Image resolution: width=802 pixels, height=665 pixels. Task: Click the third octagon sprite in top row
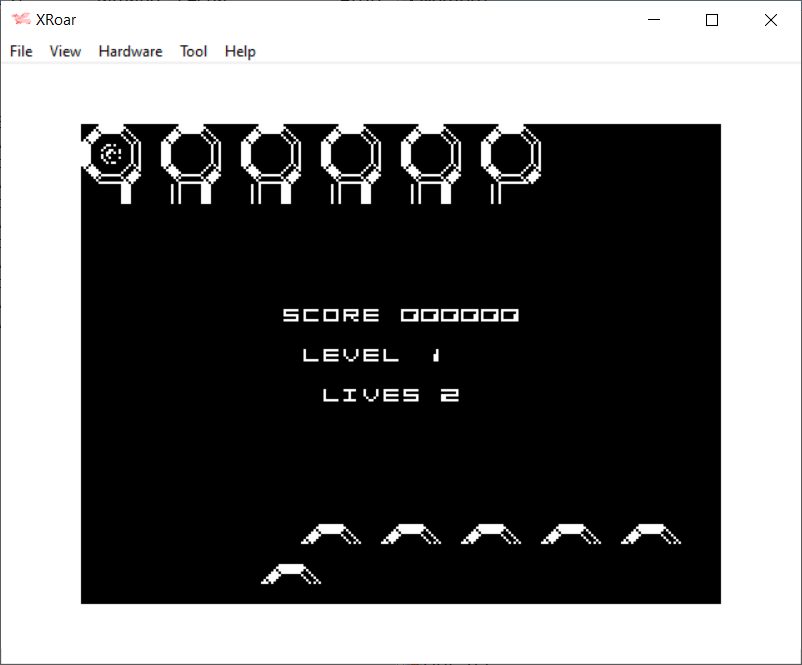(x=271, y=160)
